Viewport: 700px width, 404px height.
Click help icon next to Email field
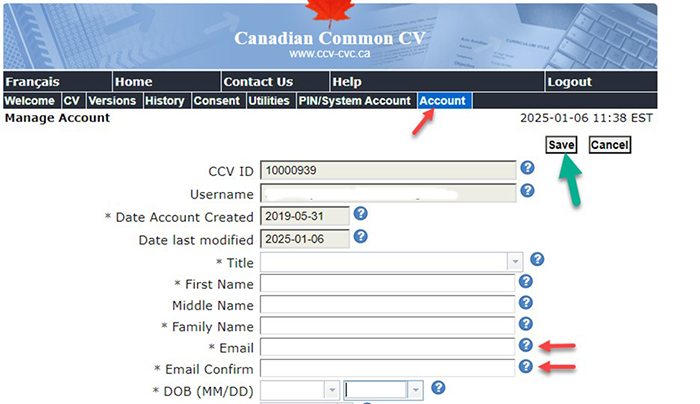tap(527, 345)
